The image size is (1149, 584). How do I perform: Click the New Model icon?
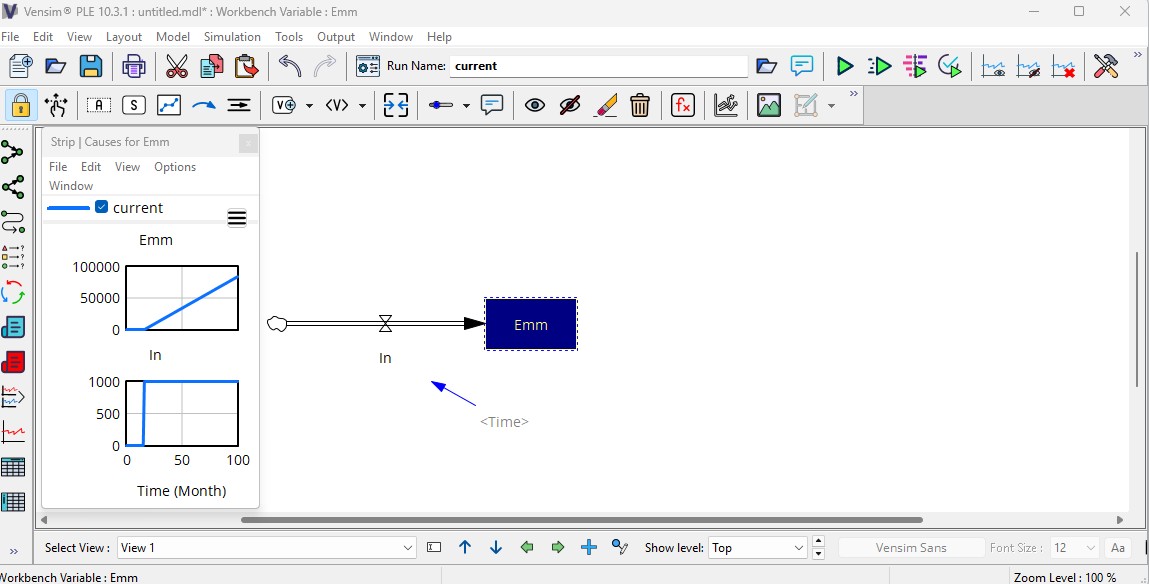point(21,66)
